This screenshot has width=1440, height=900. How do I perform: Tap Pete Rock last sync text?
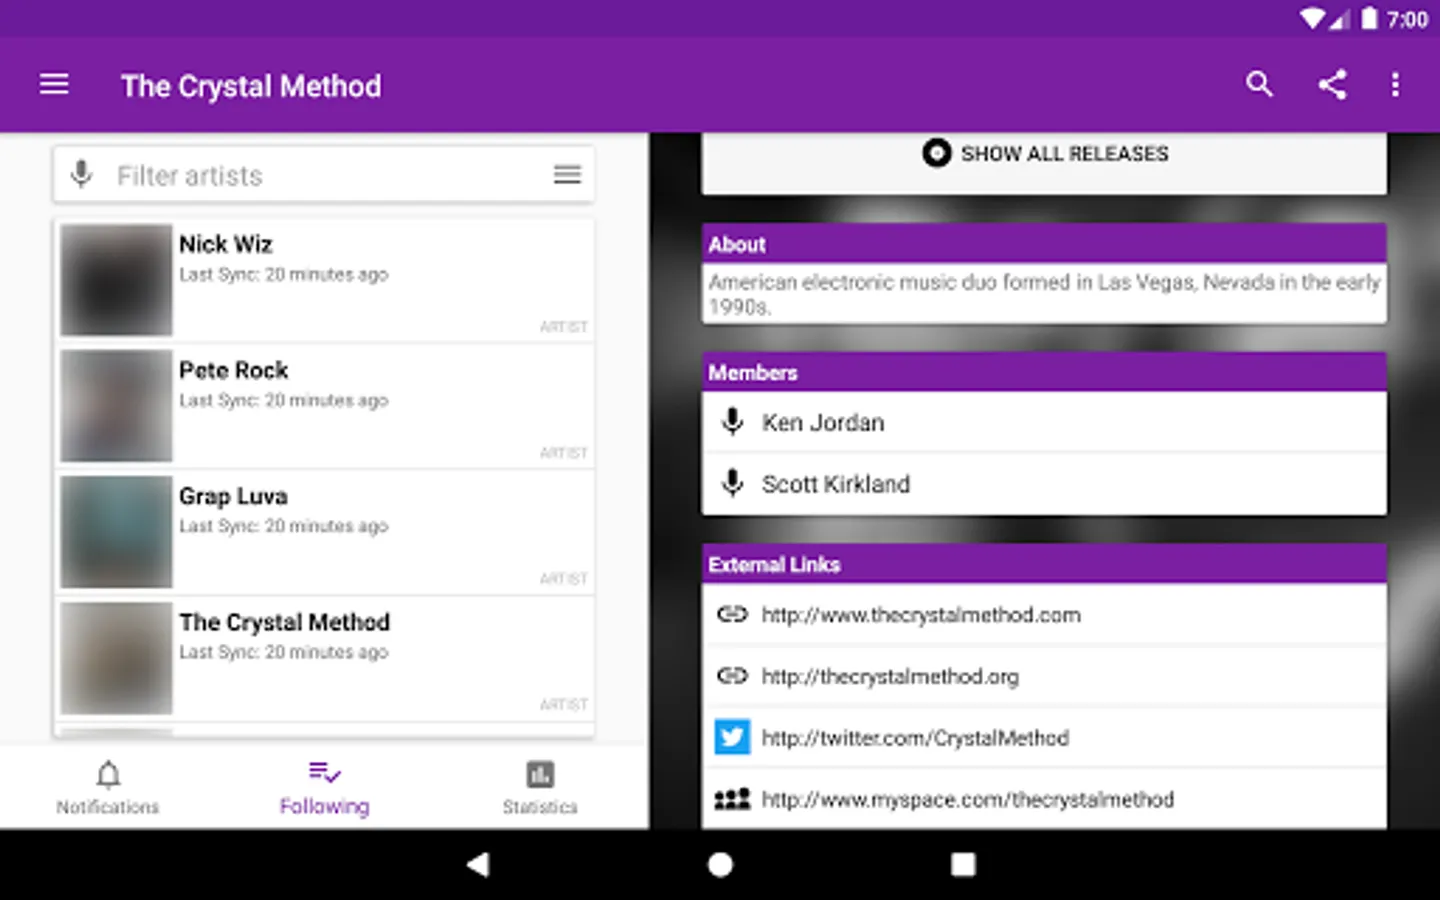point(284,400)
